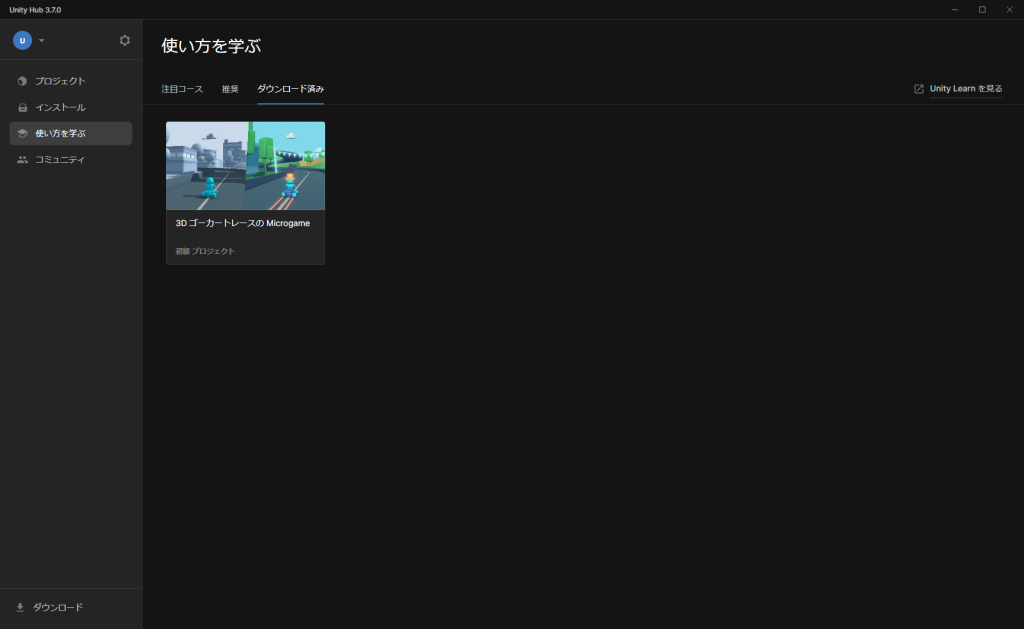This screenshot has width=1024, height=629.
Task: Switch to the 注目コース tab
Action: pos(182,89)
